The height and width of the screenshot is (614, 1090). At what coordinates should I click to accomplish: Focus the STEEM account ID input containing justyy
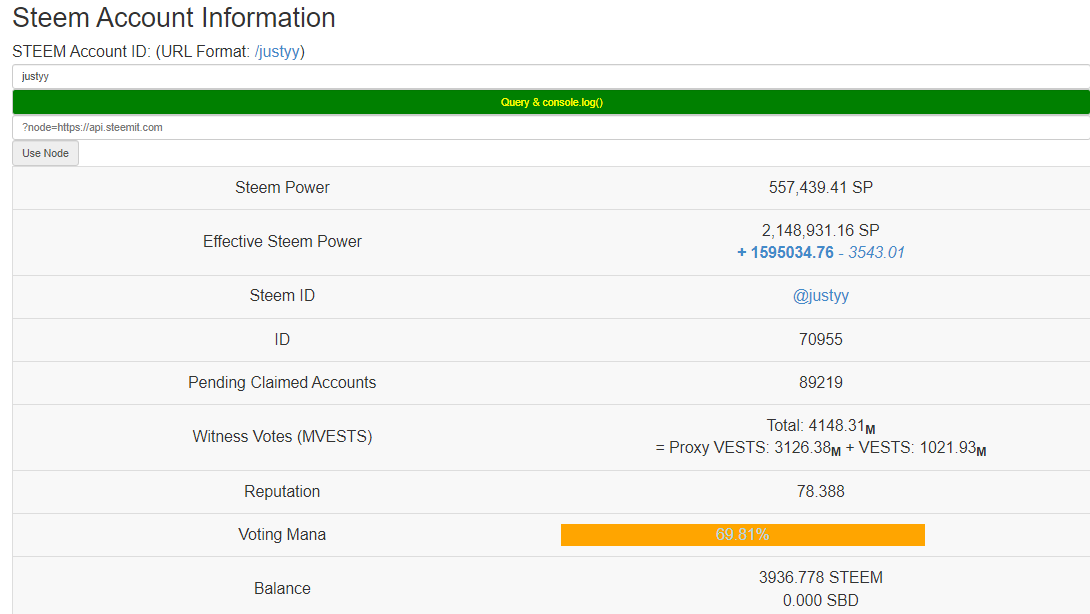coord(551,76)
